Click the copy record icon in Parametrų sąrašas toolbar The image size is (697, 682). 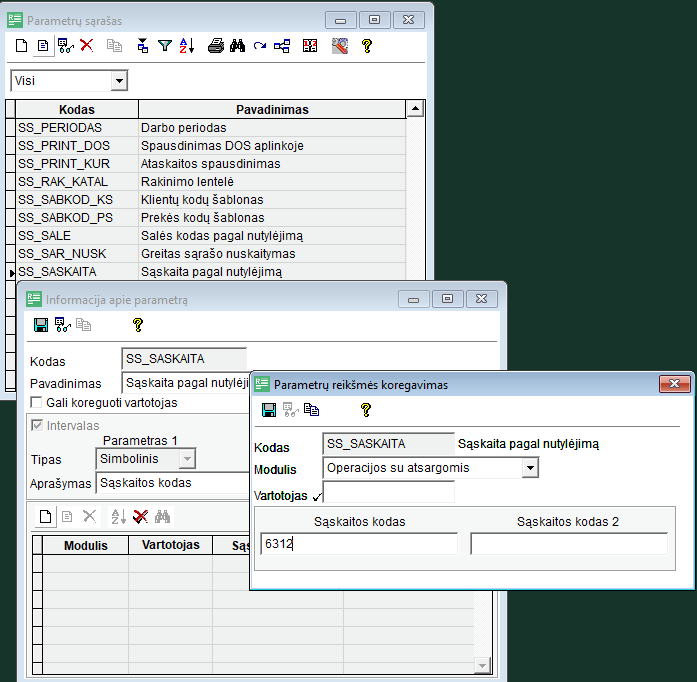click(114, 45)
